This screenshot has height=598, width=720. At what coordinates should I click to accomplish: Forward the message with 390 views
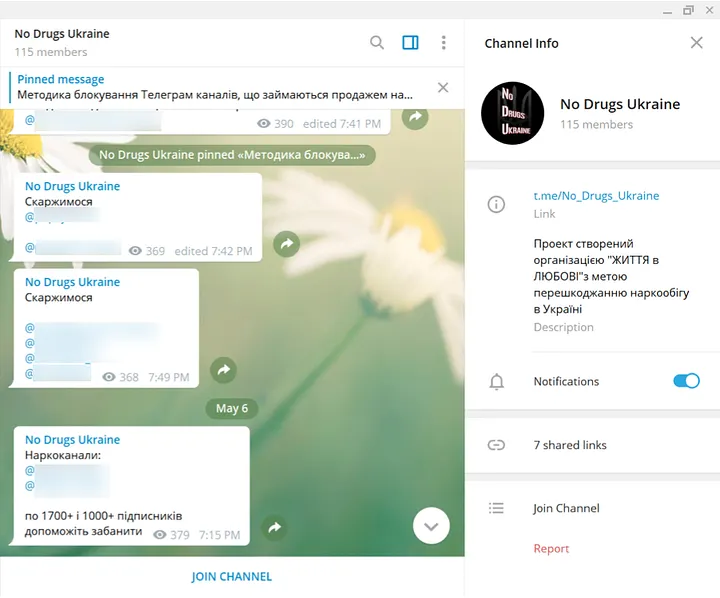[x=415, y=117]
